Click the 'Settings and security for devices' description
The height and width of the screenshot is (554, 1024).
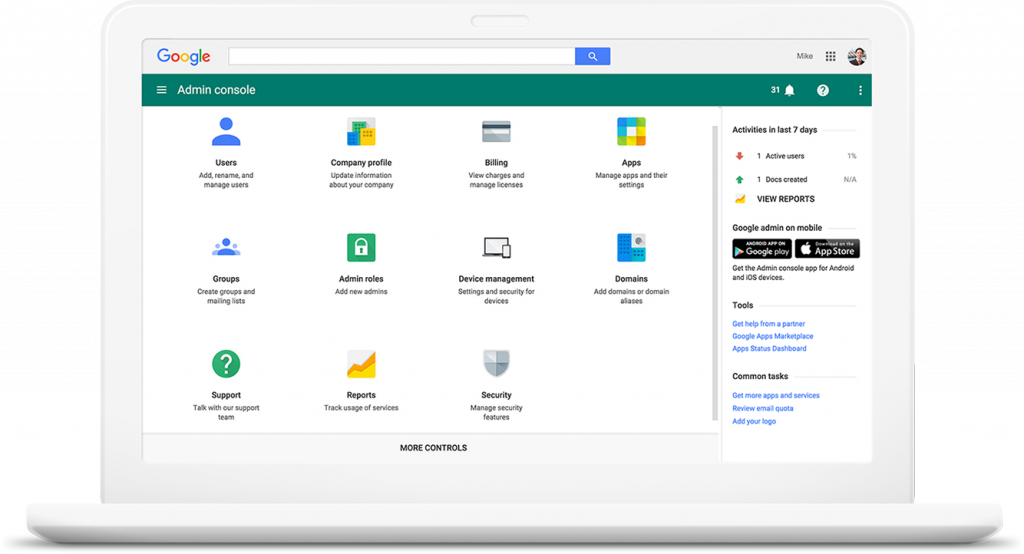tap(496, 297)
